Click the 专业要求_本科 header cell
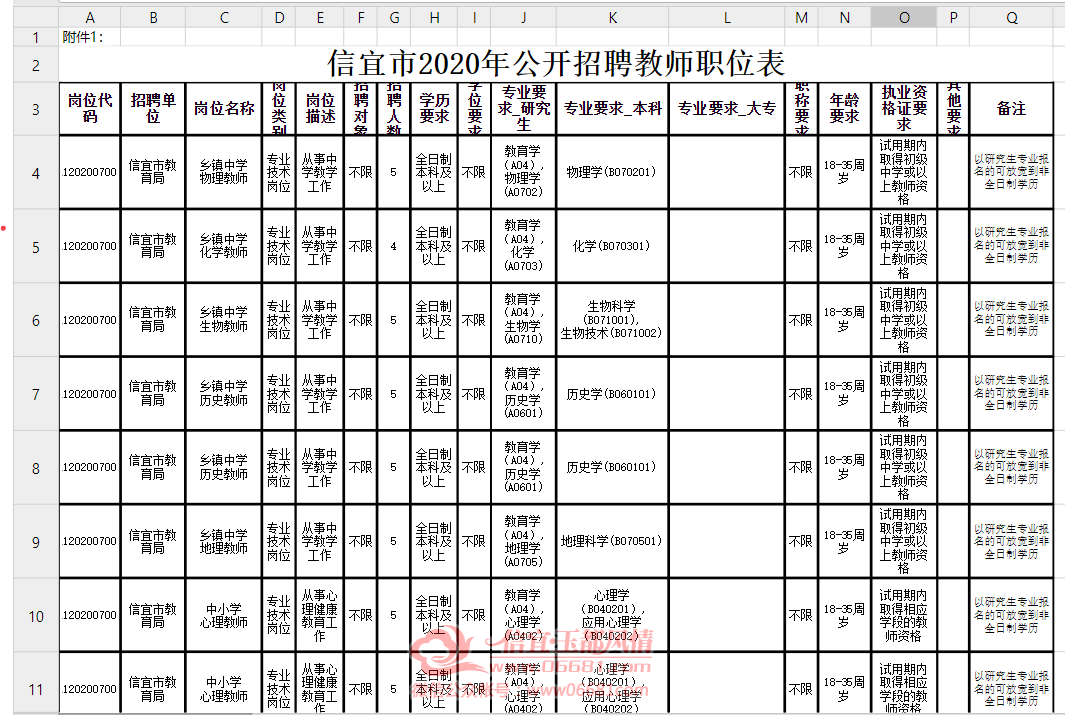This screenshot has height=715, width=1065. pos(613,109)
